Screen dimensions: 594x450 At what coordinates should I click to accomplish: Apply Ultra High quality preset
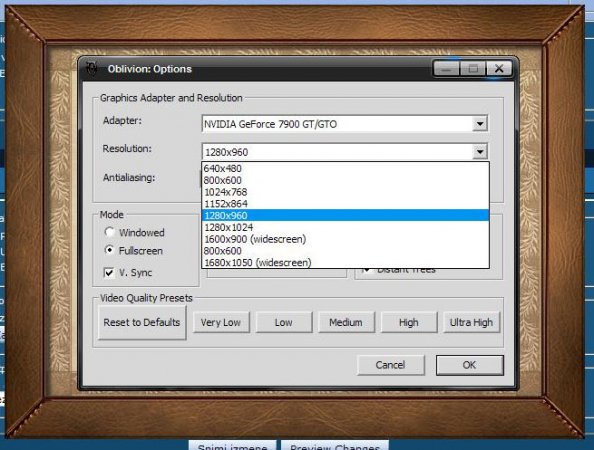471,322
